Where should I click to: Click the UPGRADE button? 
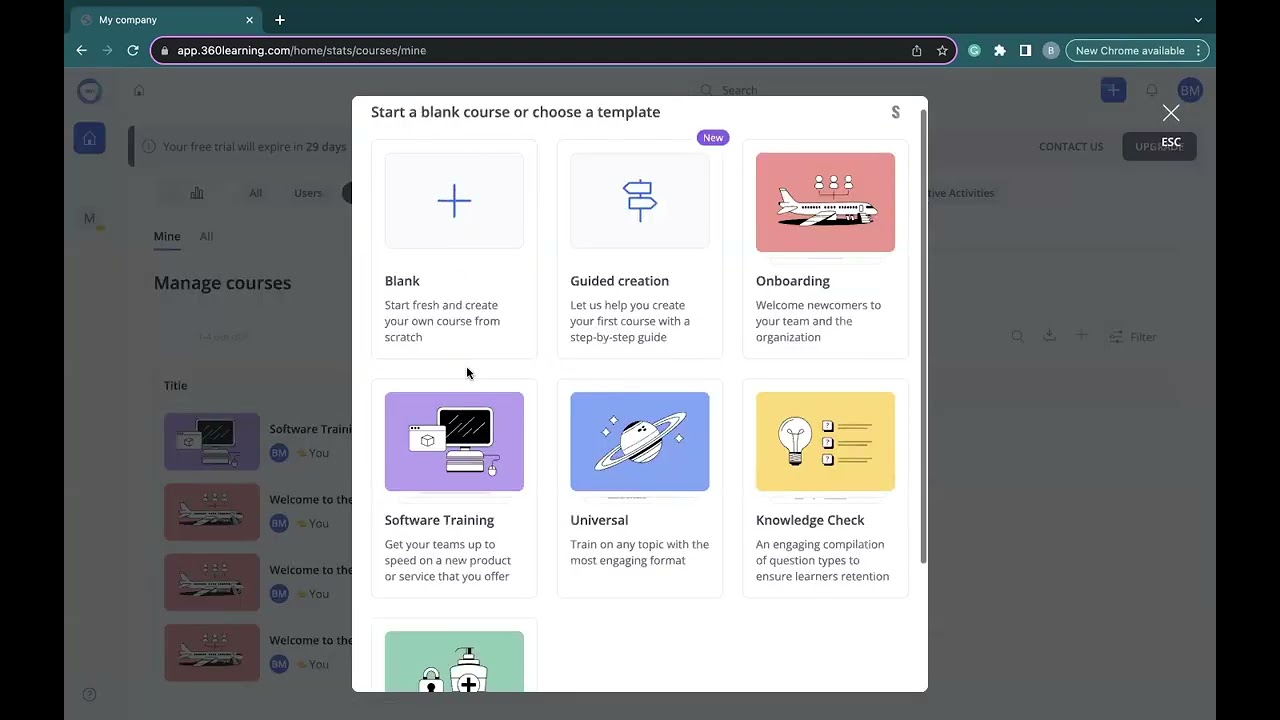tap(1159, 147)
